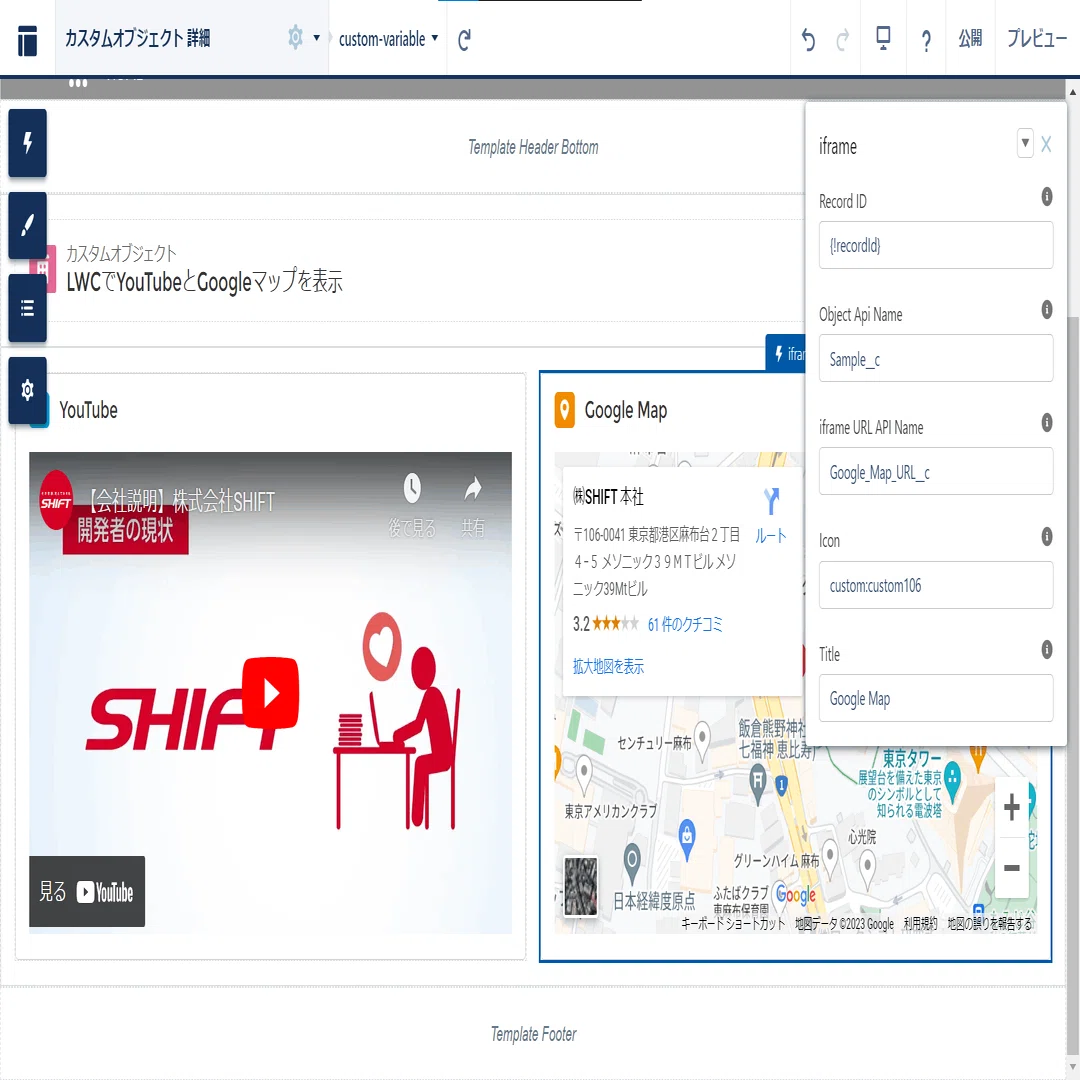This screenshot has height=1080, width=1080.
Task: Select the iframe component label tab
Action: (x=786, y=353)
